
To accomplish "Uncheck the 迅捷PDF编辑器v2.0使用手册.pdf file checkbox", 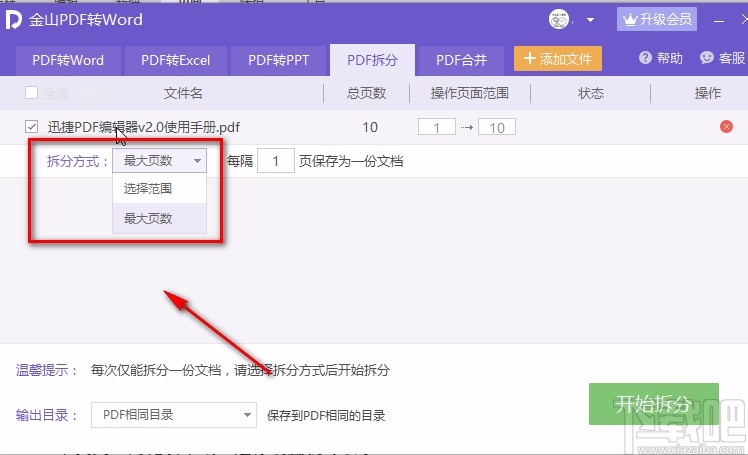I will pos(31,127).
